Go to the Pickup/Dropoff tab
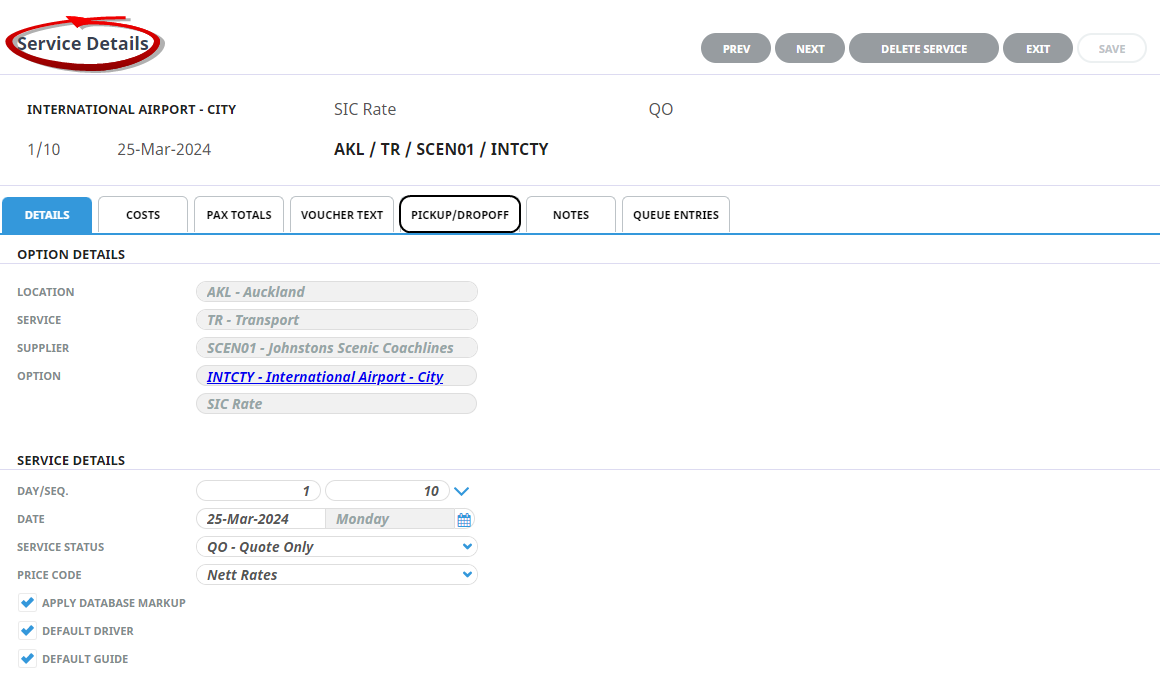The height and width of the screenshot is (681, 1160). (x=460, y=215)
